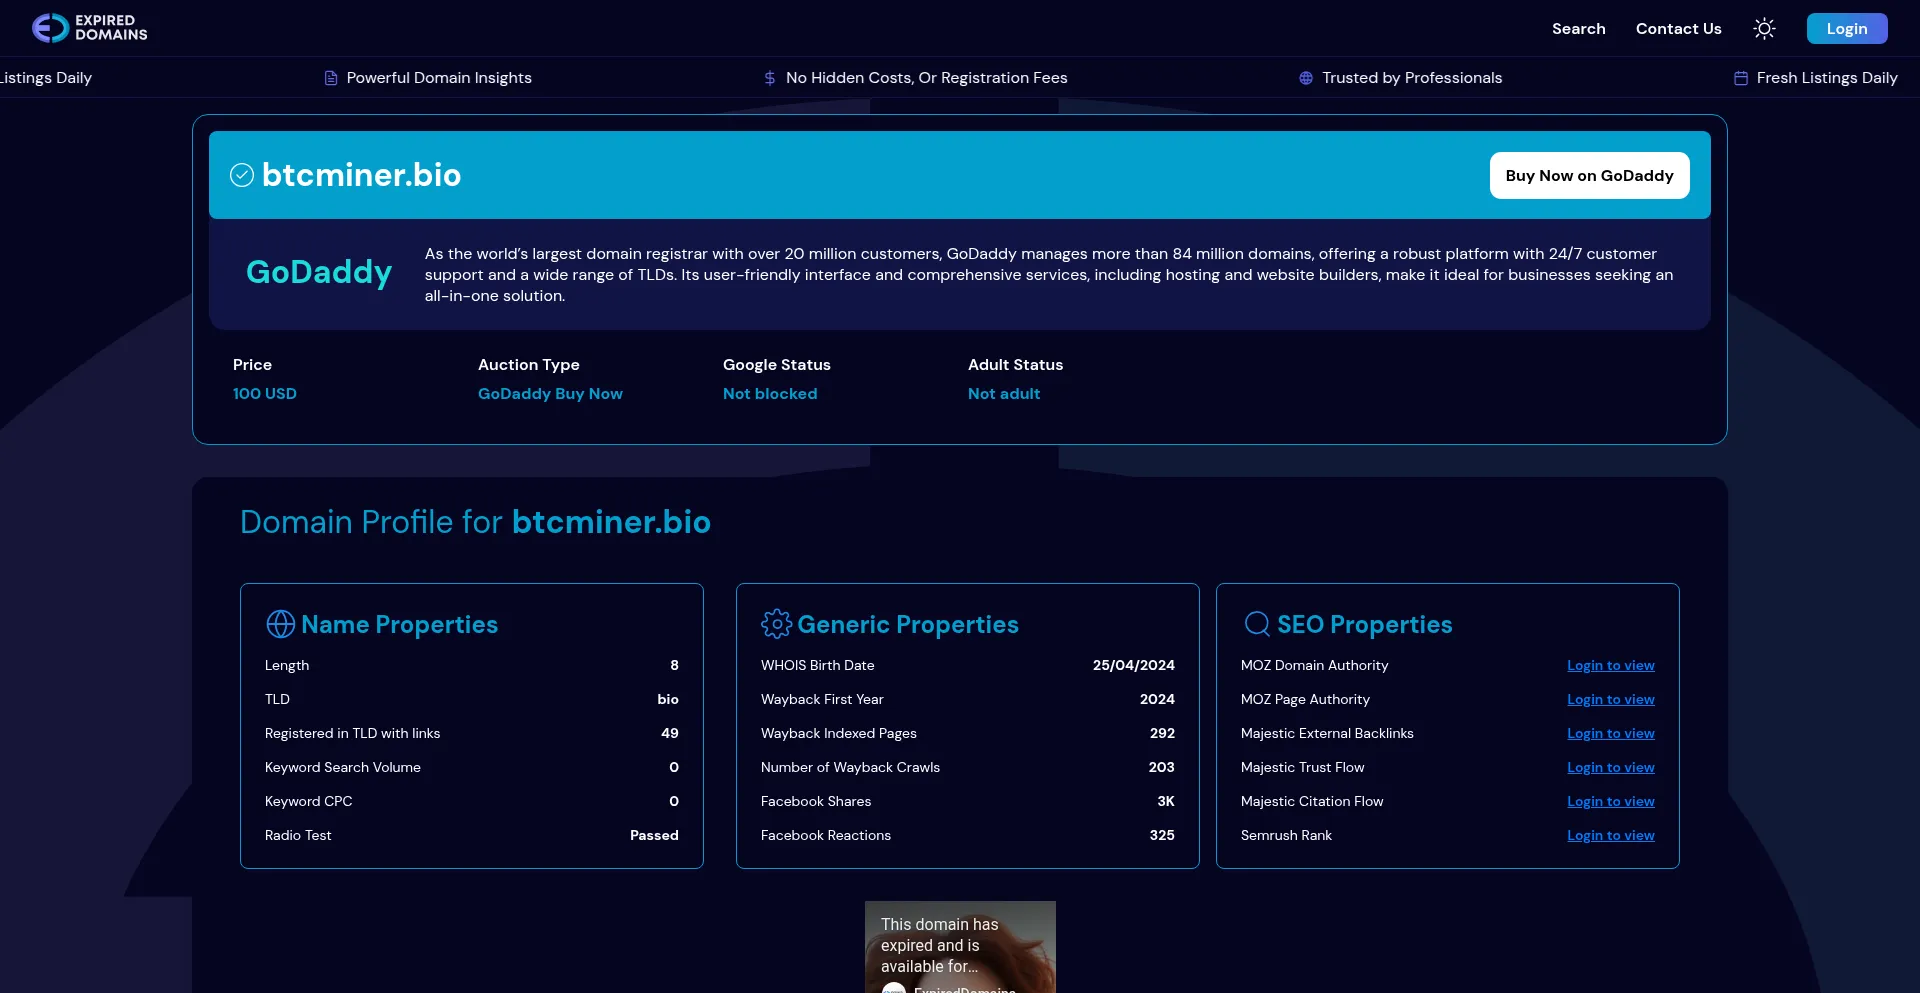Image resolution: width=1920 pixels, height=993 pixels.
Task: Click the dollar icon beside No Hidden Costs
Action: (770, 78)
